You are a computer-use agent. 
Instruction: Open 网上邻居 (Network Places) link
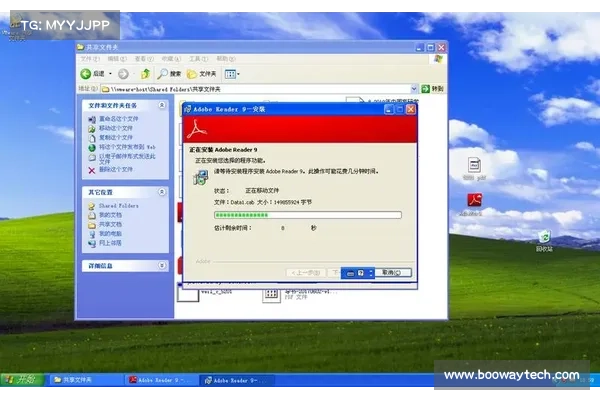tap(105, 243)
